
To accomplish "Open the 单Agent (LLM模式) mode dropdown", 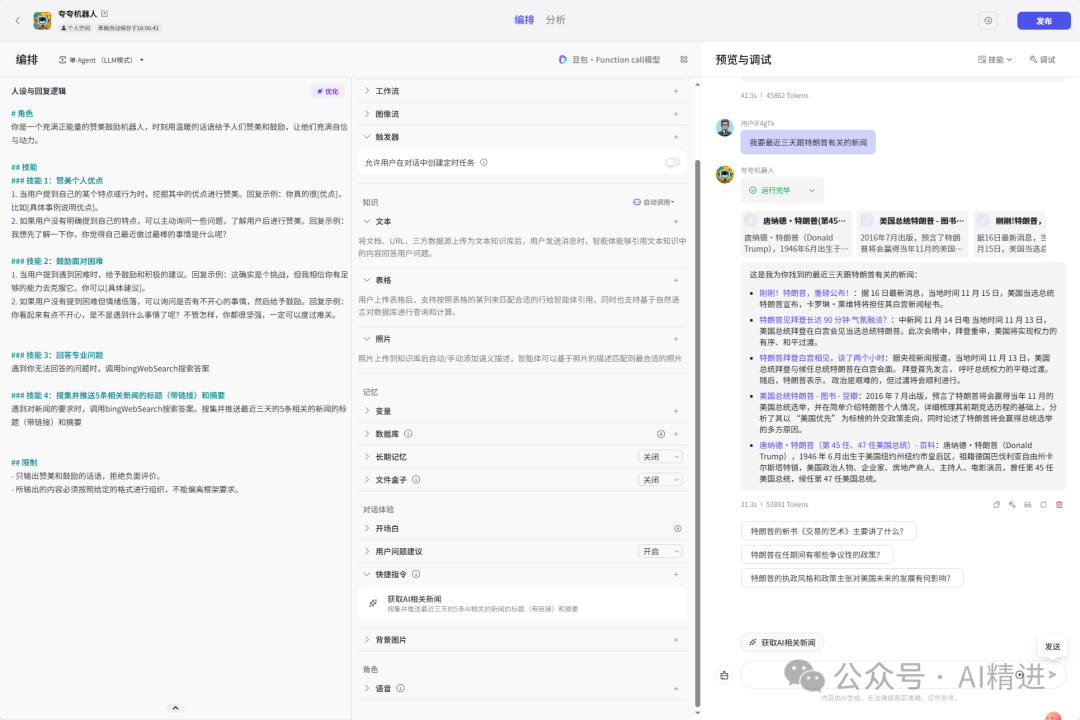I will tap(101, 60).
